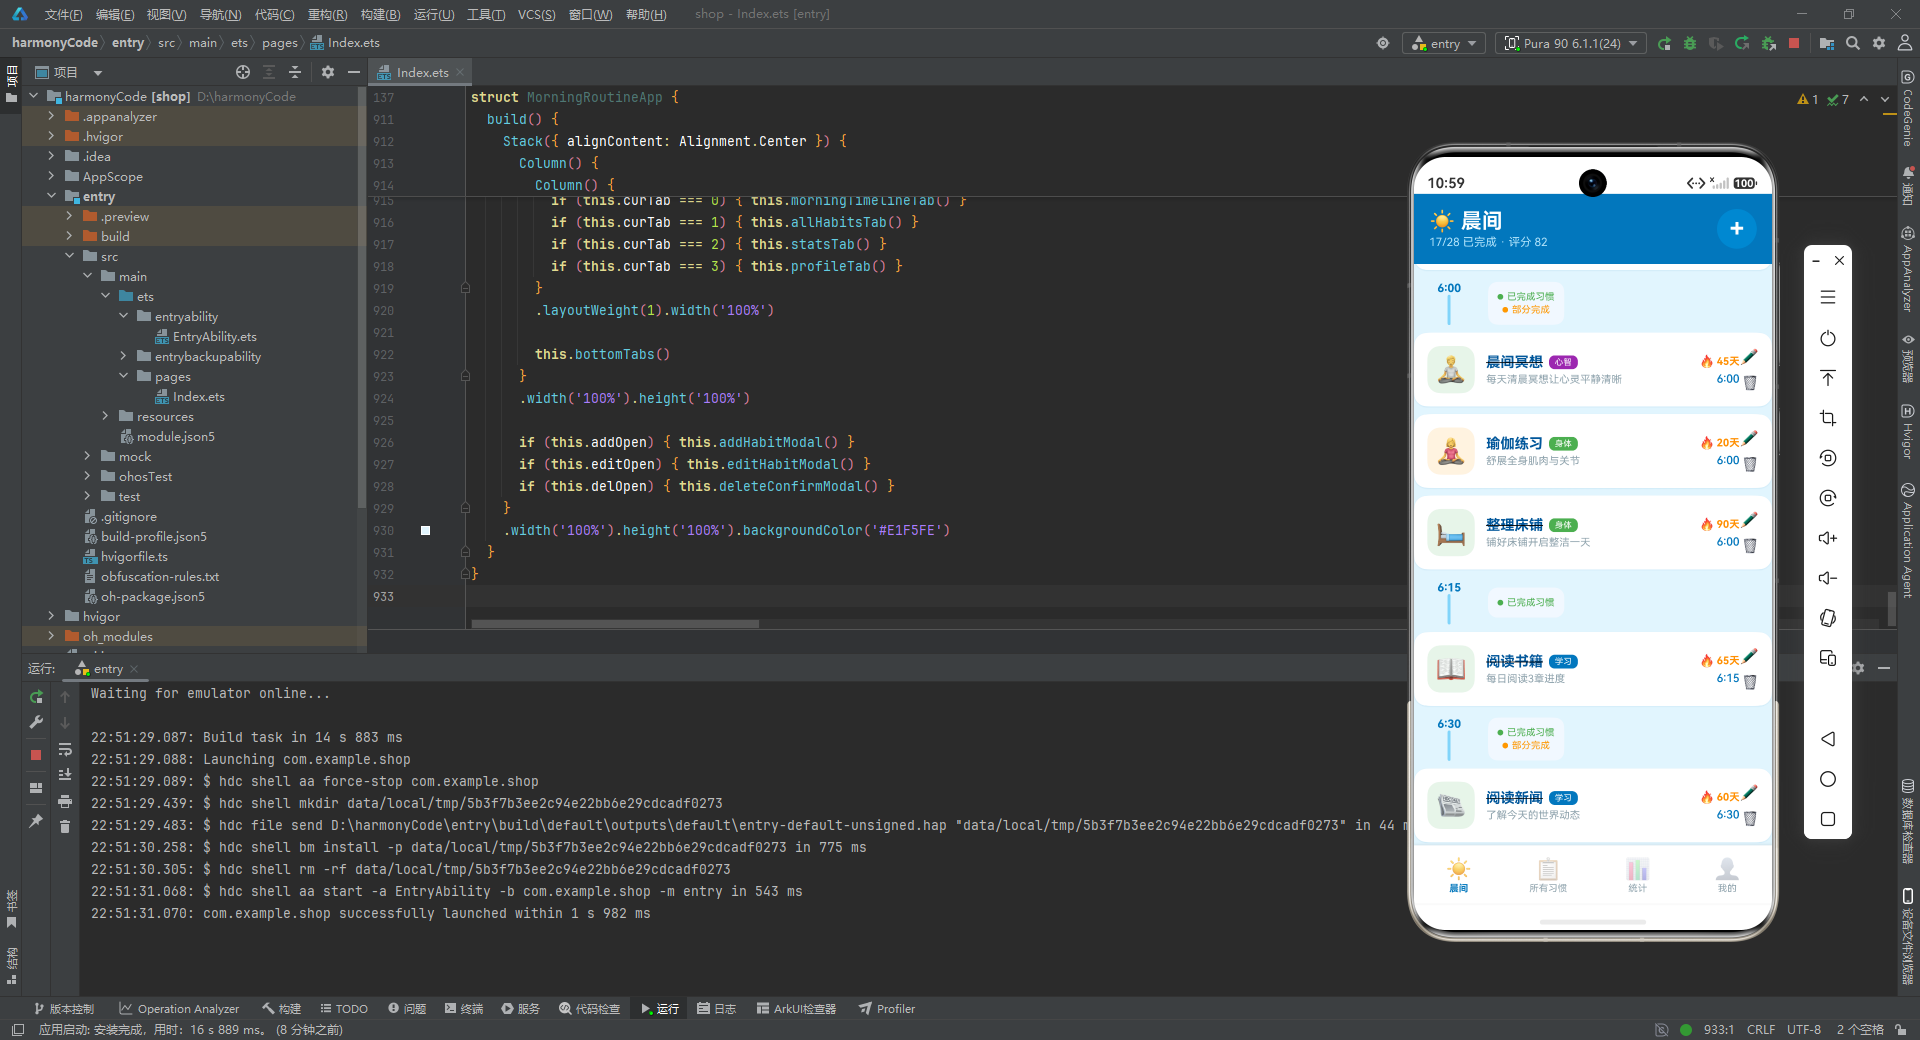
Task: Click the editor horizontal scrollbar
Action: [615, 624]
